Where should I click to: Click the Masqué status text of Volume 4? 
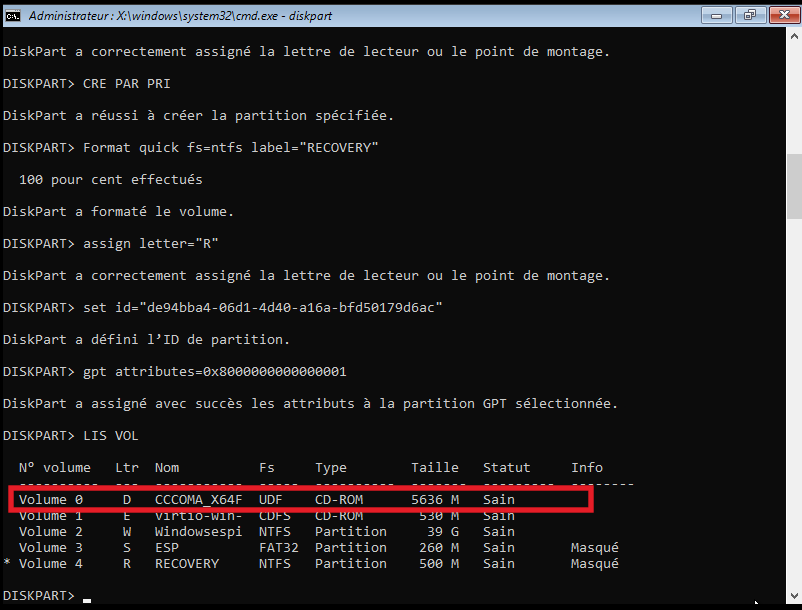point(594,563)
